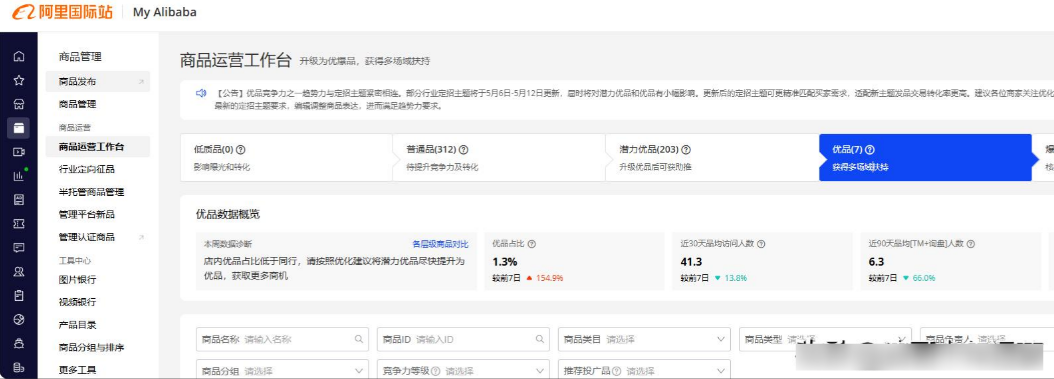Click the help icon next to 优品(7)
Viewport: 1054px width, 379px height.
pos(870,150)
